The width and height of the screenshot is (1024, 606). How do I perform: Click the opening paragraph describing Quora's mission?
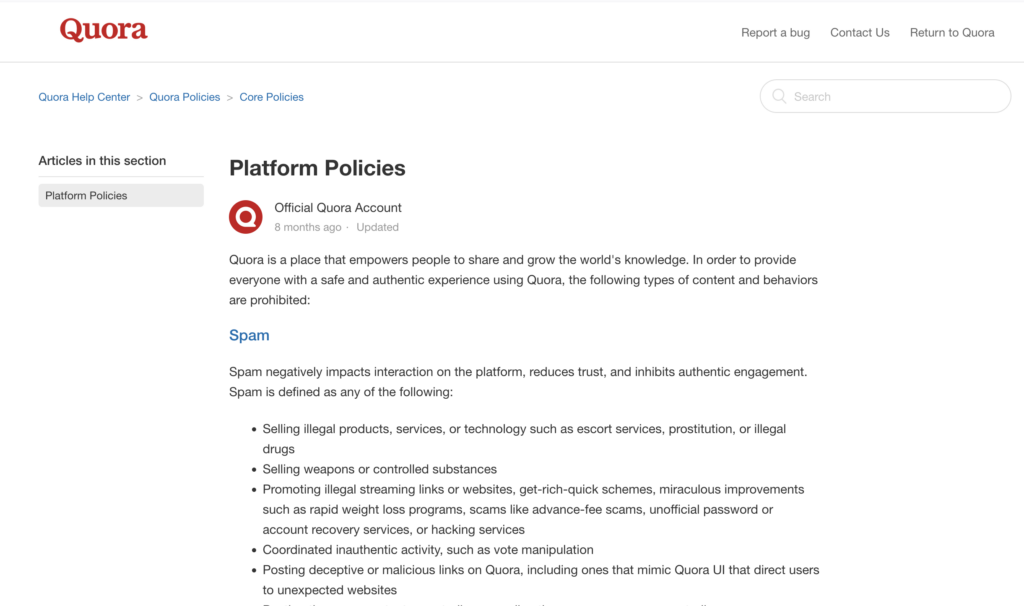[520, 279]
